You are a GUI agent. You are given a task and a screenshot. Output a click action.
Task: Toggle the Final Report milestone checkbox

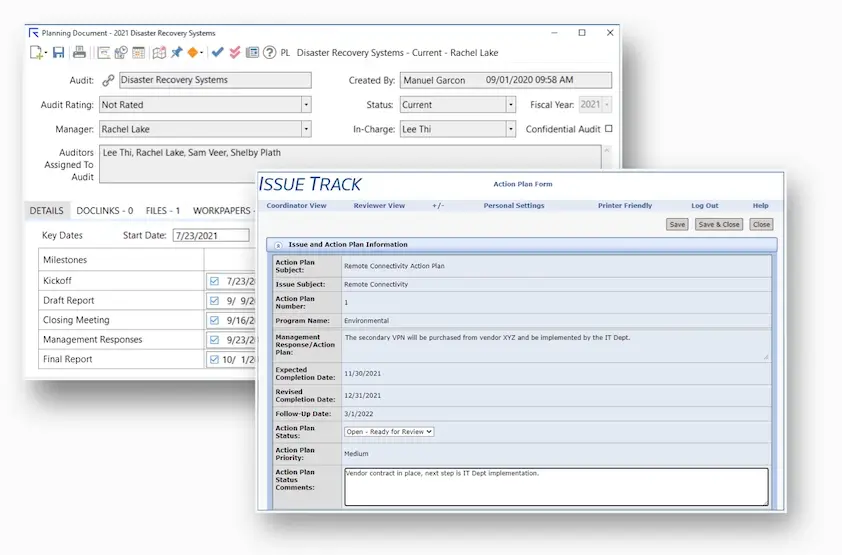[214, 359]
